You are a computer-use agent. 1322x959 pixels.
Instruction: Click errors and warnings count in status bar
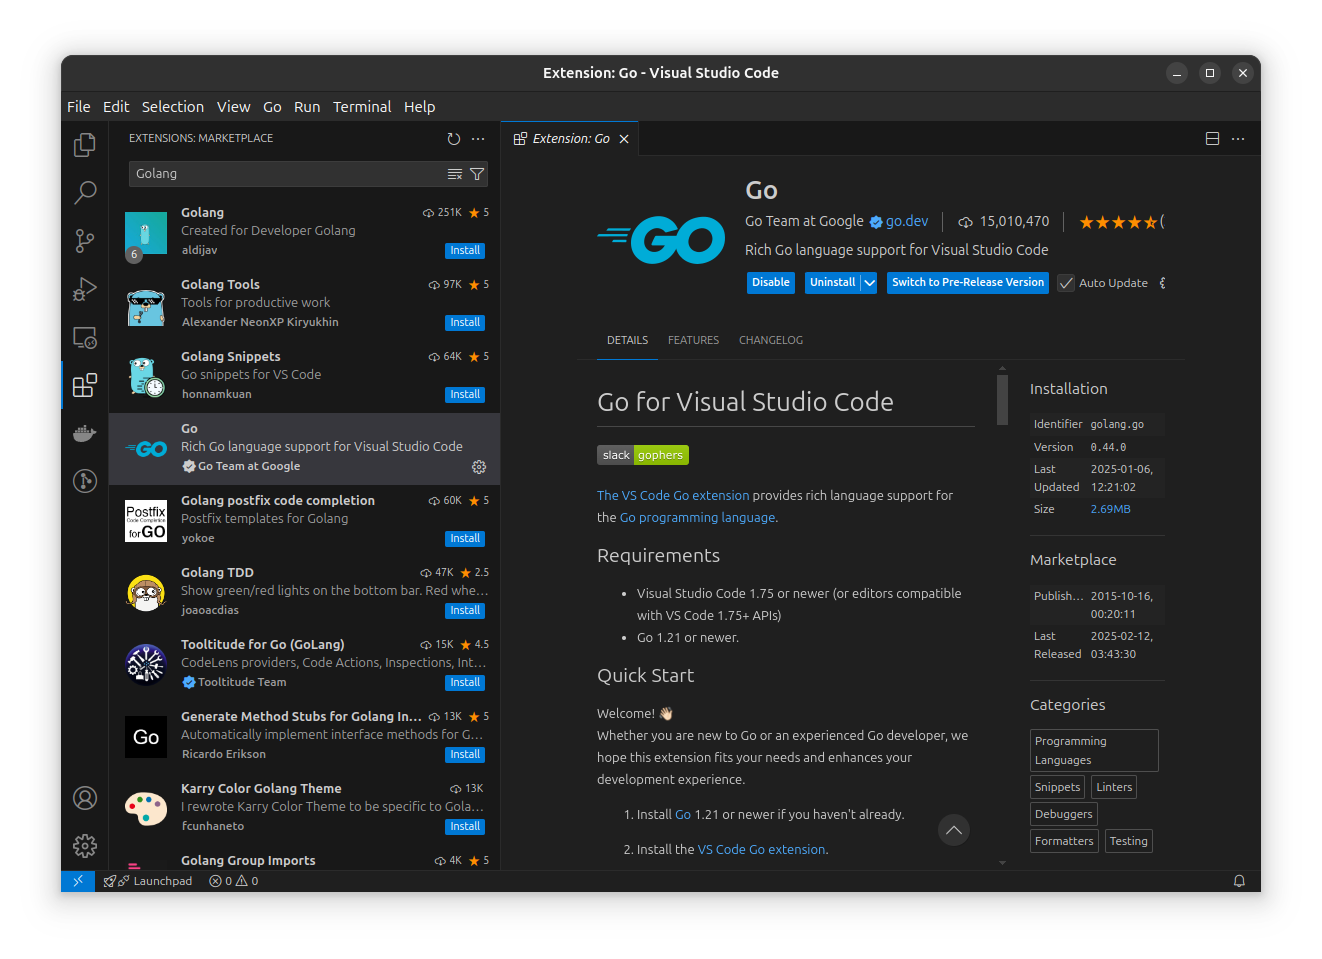[x=234, y=881]
